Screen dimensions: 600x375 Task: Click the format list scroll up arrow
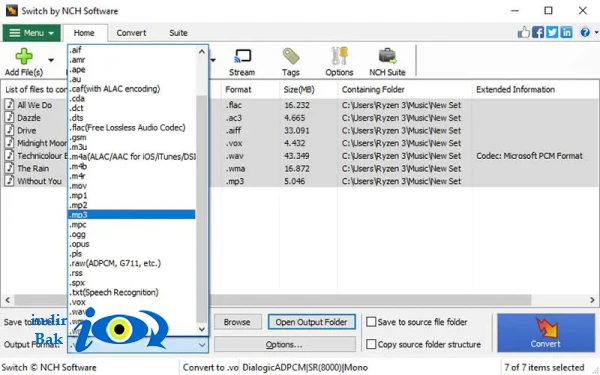202,51
